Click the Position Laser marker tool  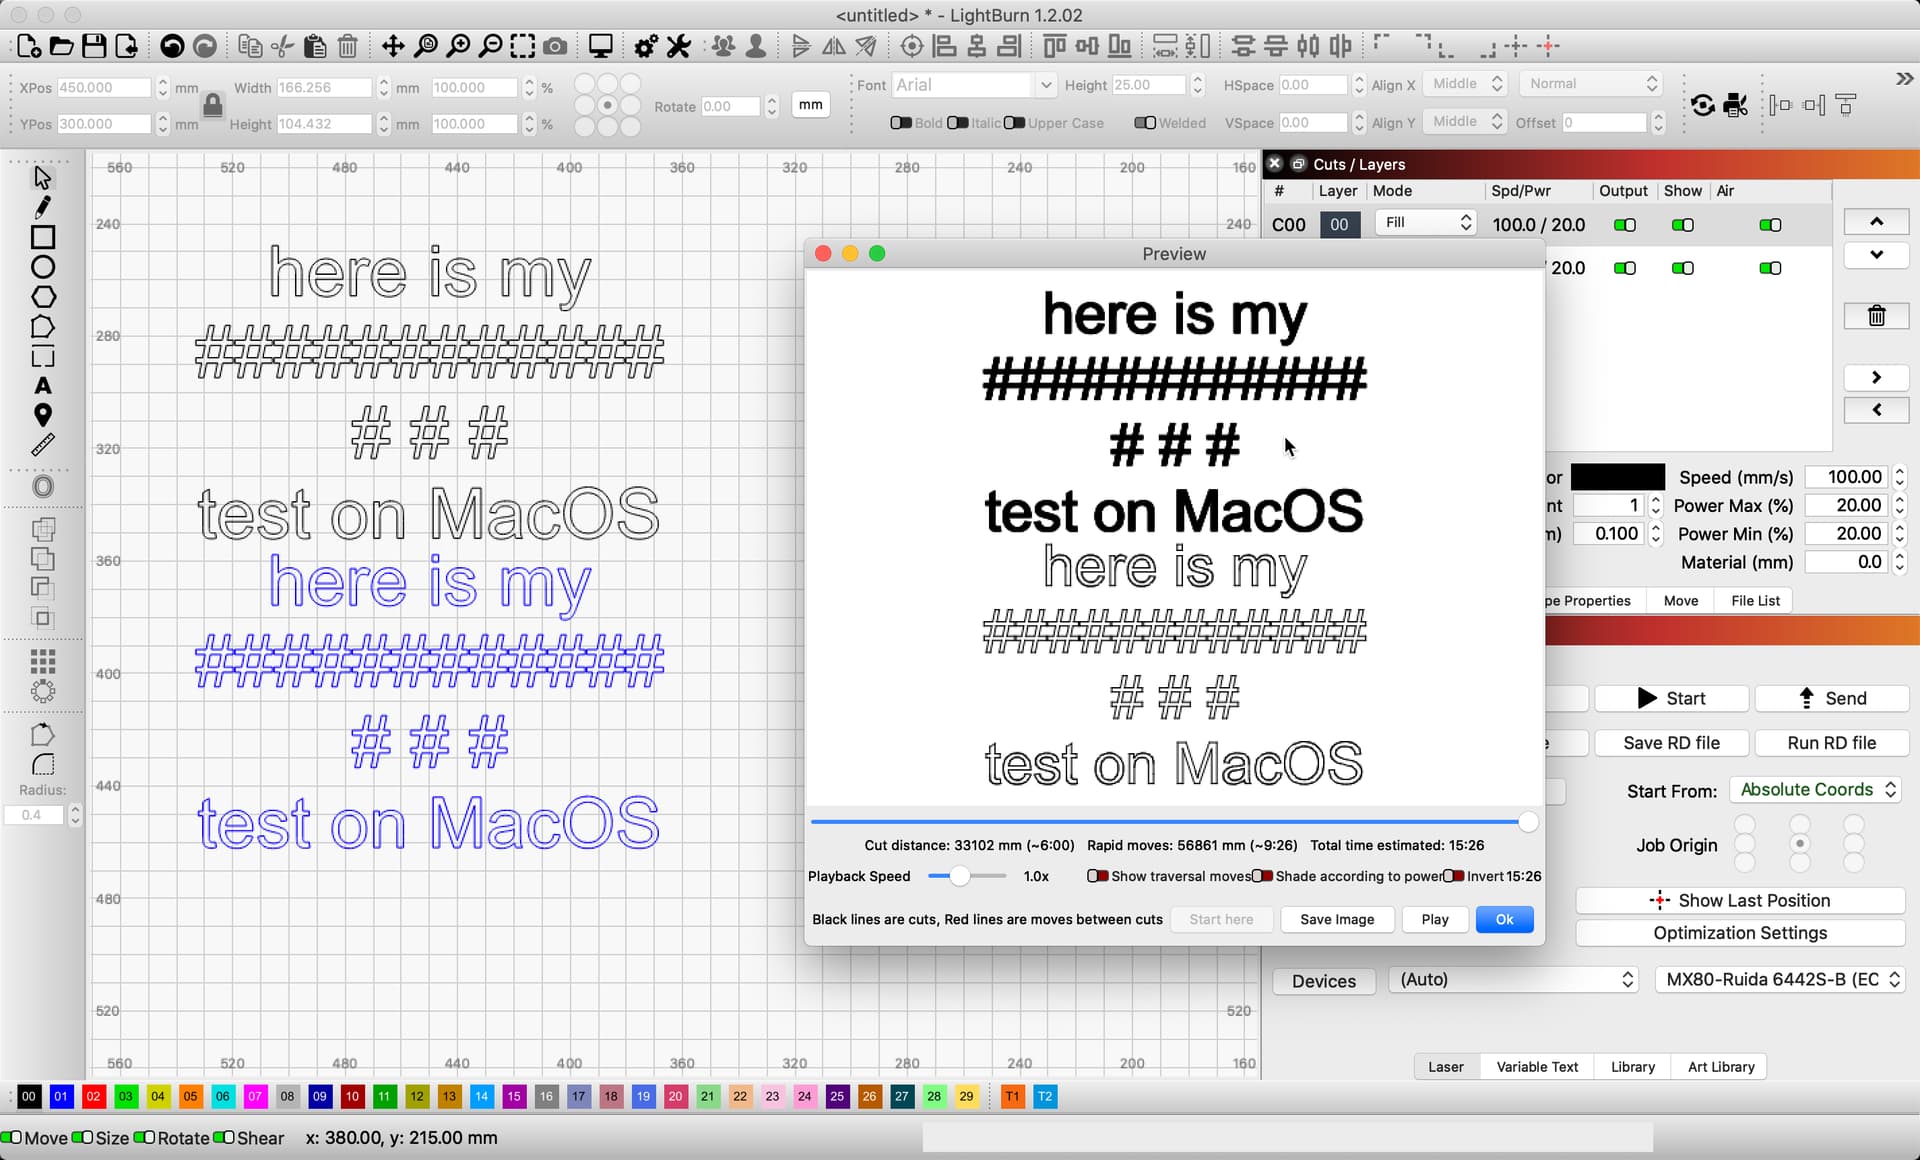pyautogui.click(x=42, y=415)
